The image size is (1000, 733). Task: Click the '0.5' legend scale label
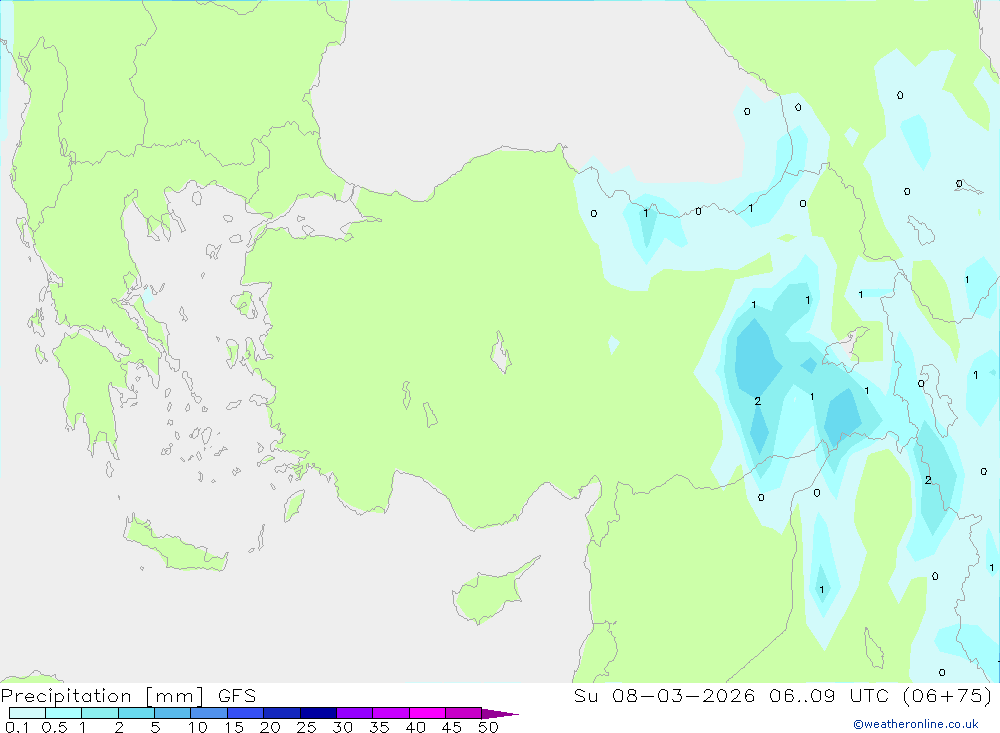[x=54, y=727]
